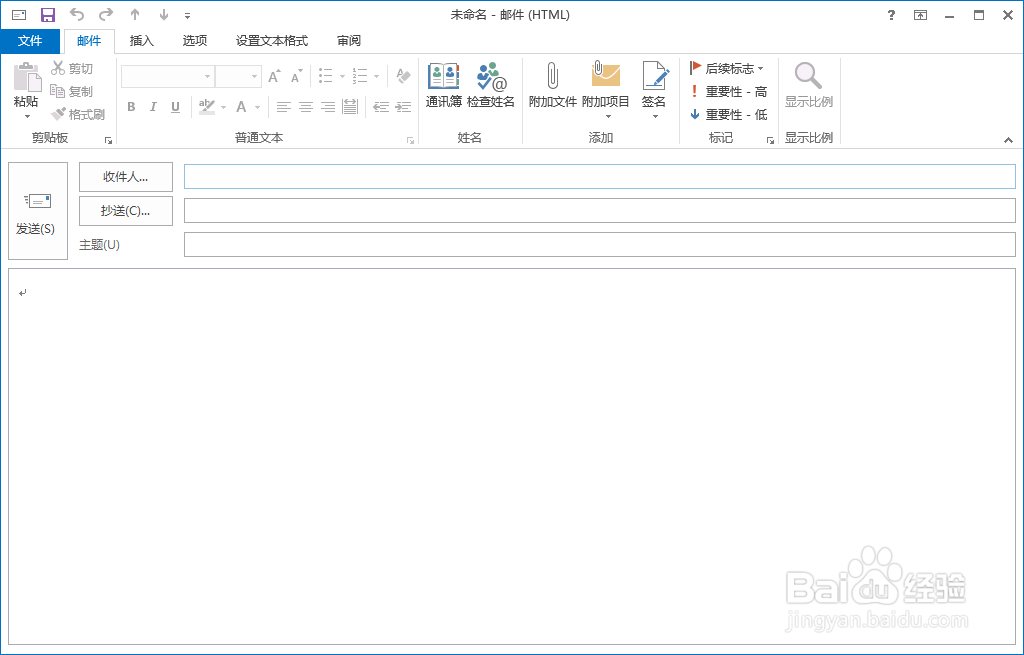Open recipients via the 收件人 button
This screenshot has width=1024, height=655.
[x=125, y=177]
